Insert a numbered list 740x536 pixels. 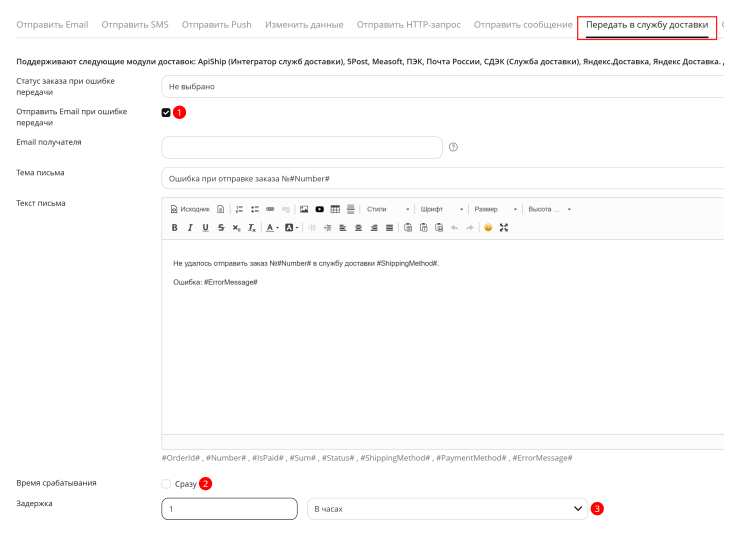point(239,209)
